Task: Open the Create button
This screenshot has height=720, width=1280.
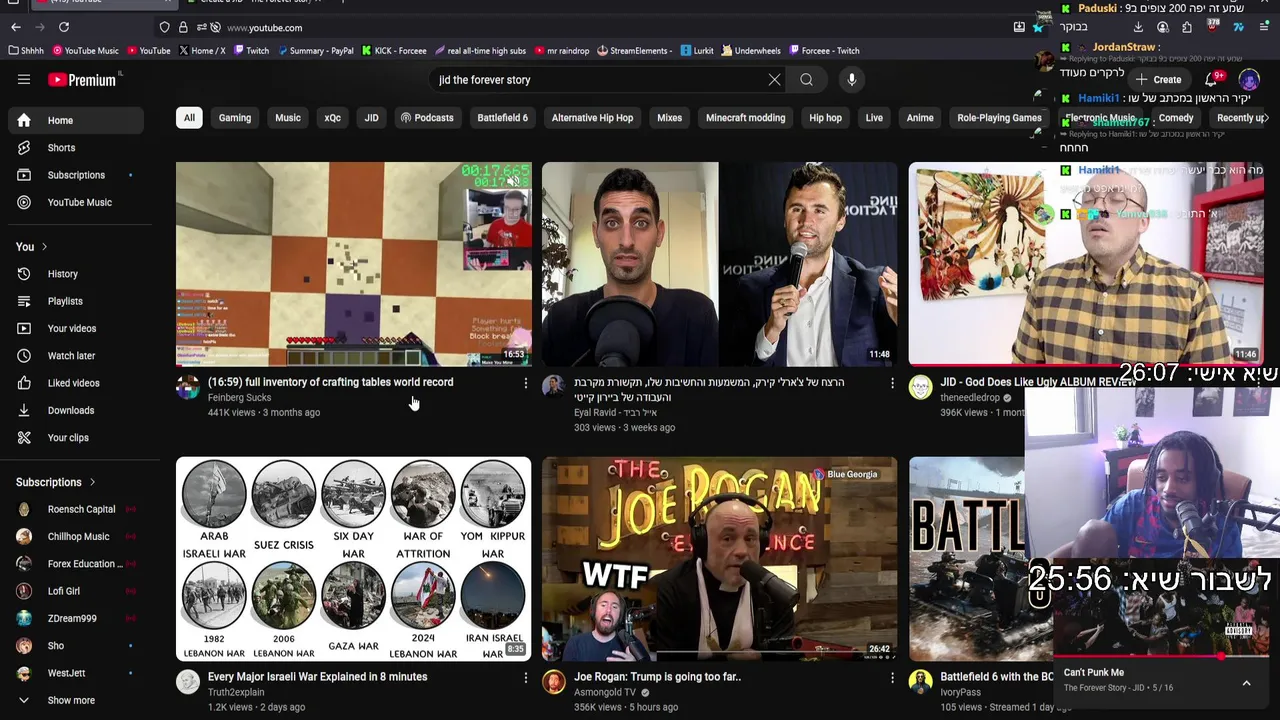Action: point(1158,80)
